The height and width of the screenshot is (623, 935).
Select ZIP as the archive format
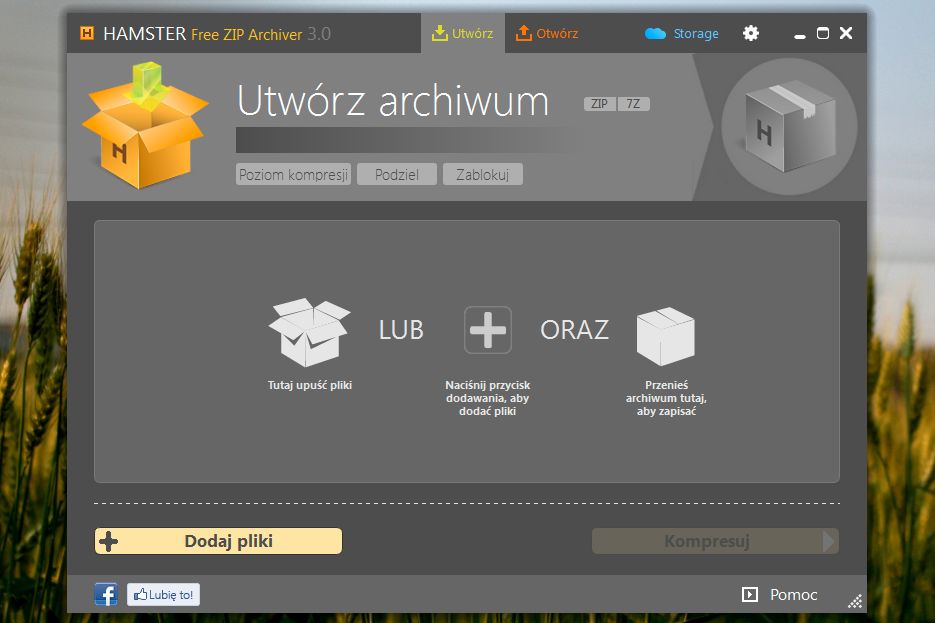(x=598, y=102)
